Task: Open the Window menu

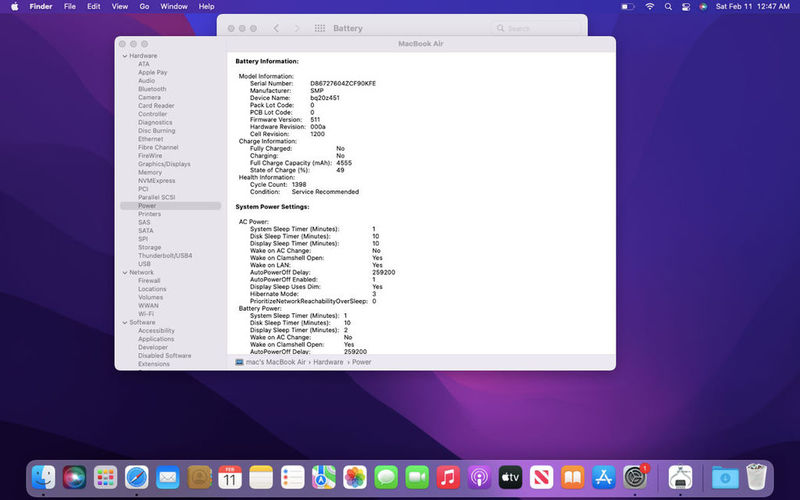Action: (174, 7)
